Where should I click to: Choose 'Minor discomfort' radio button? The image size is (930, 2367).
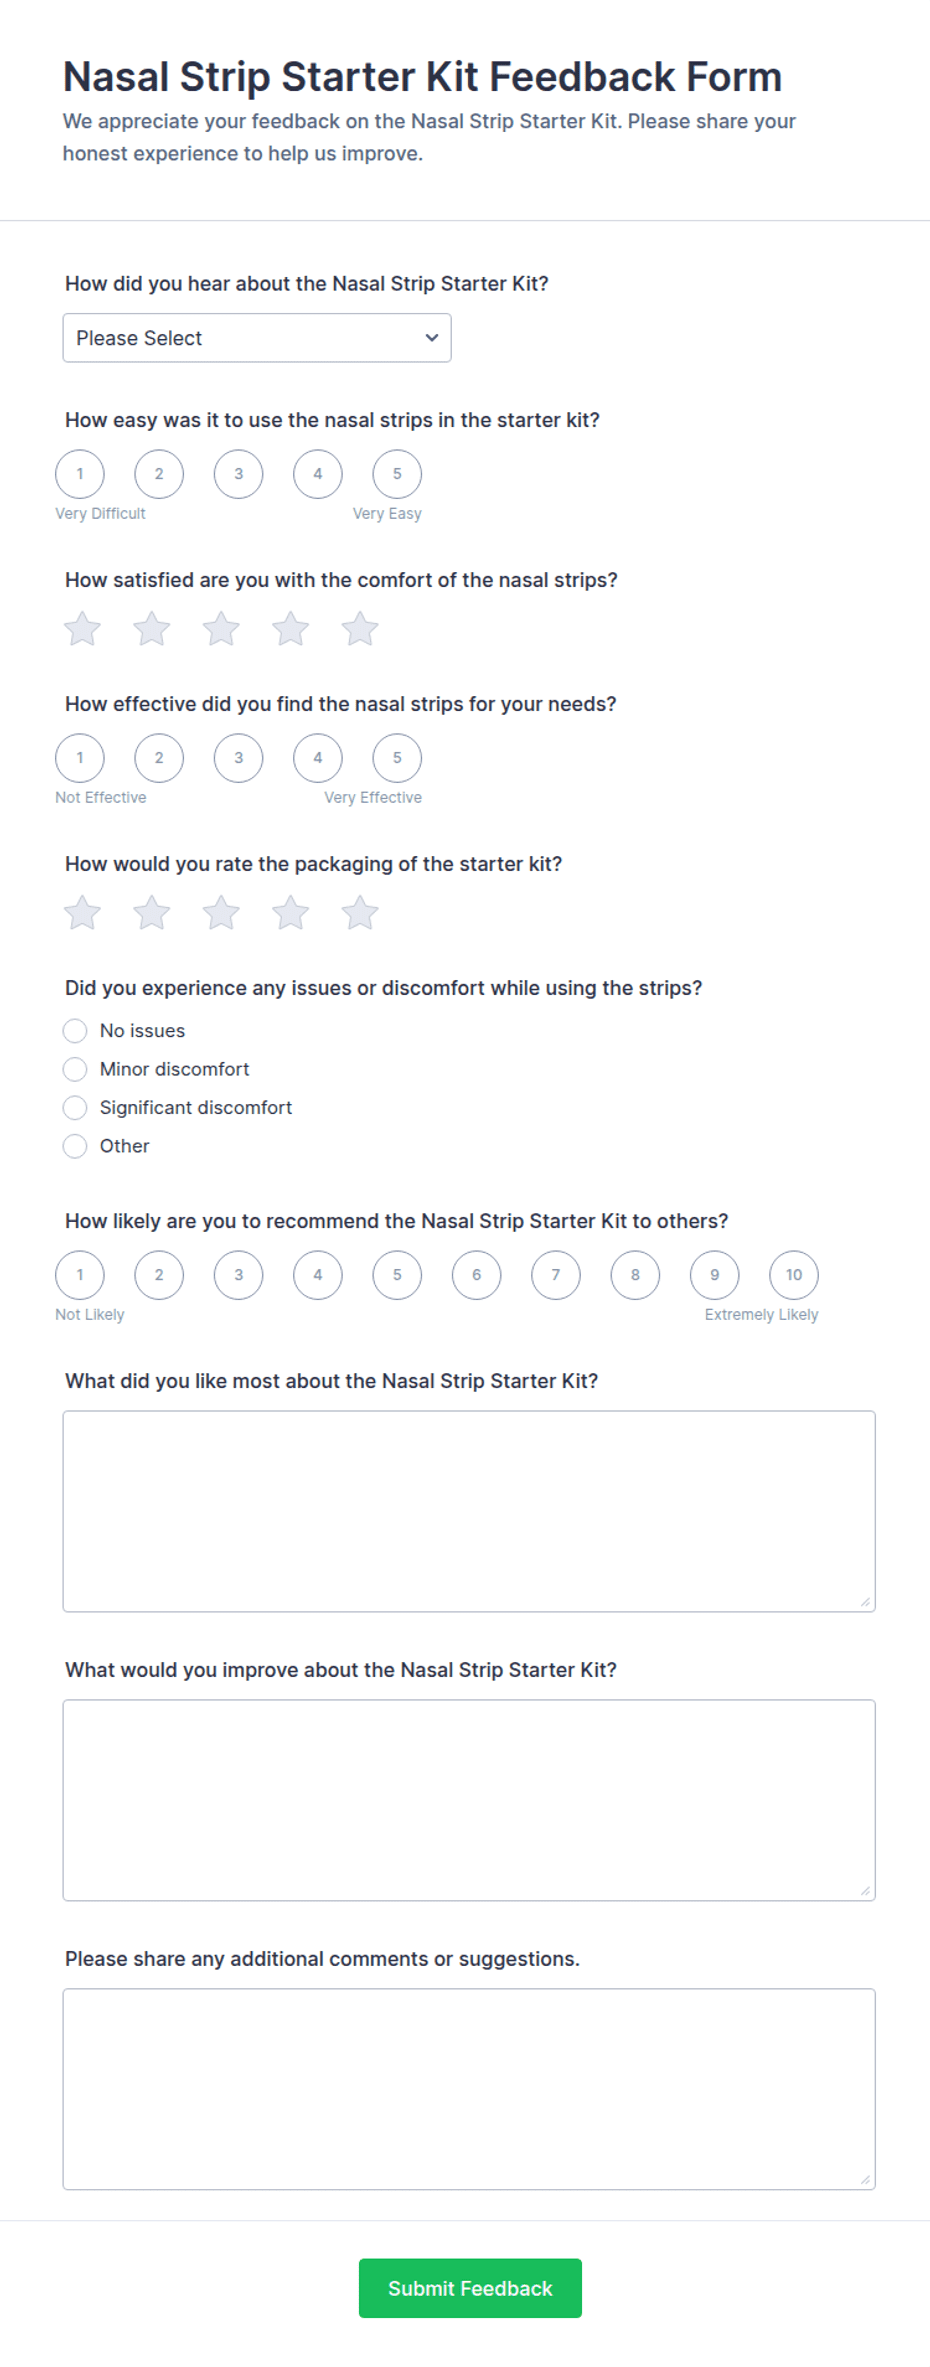point(75,1069)
